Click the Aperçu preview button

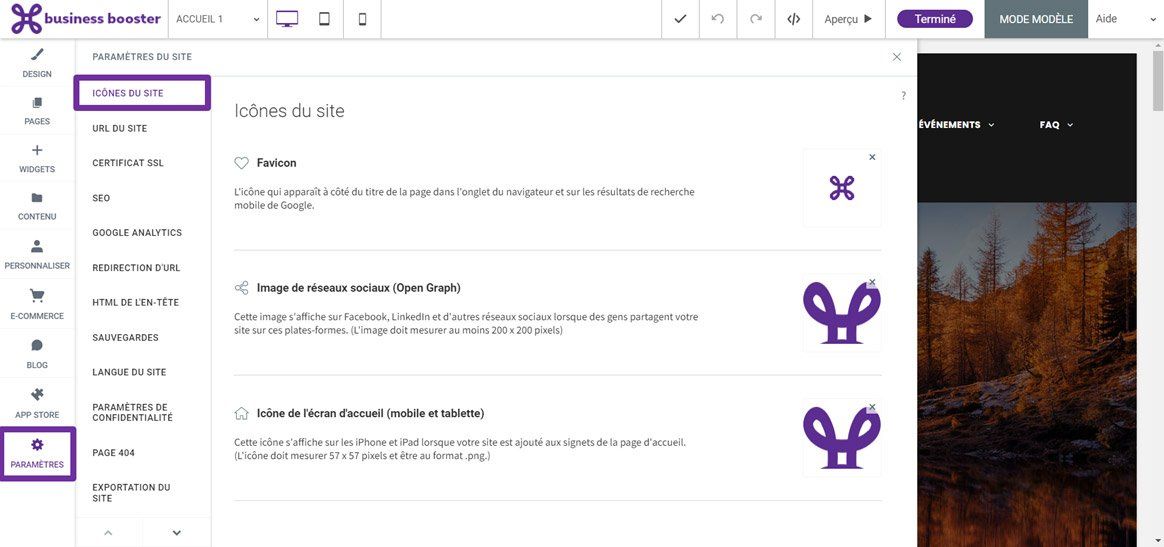click(x=849, y=19)
